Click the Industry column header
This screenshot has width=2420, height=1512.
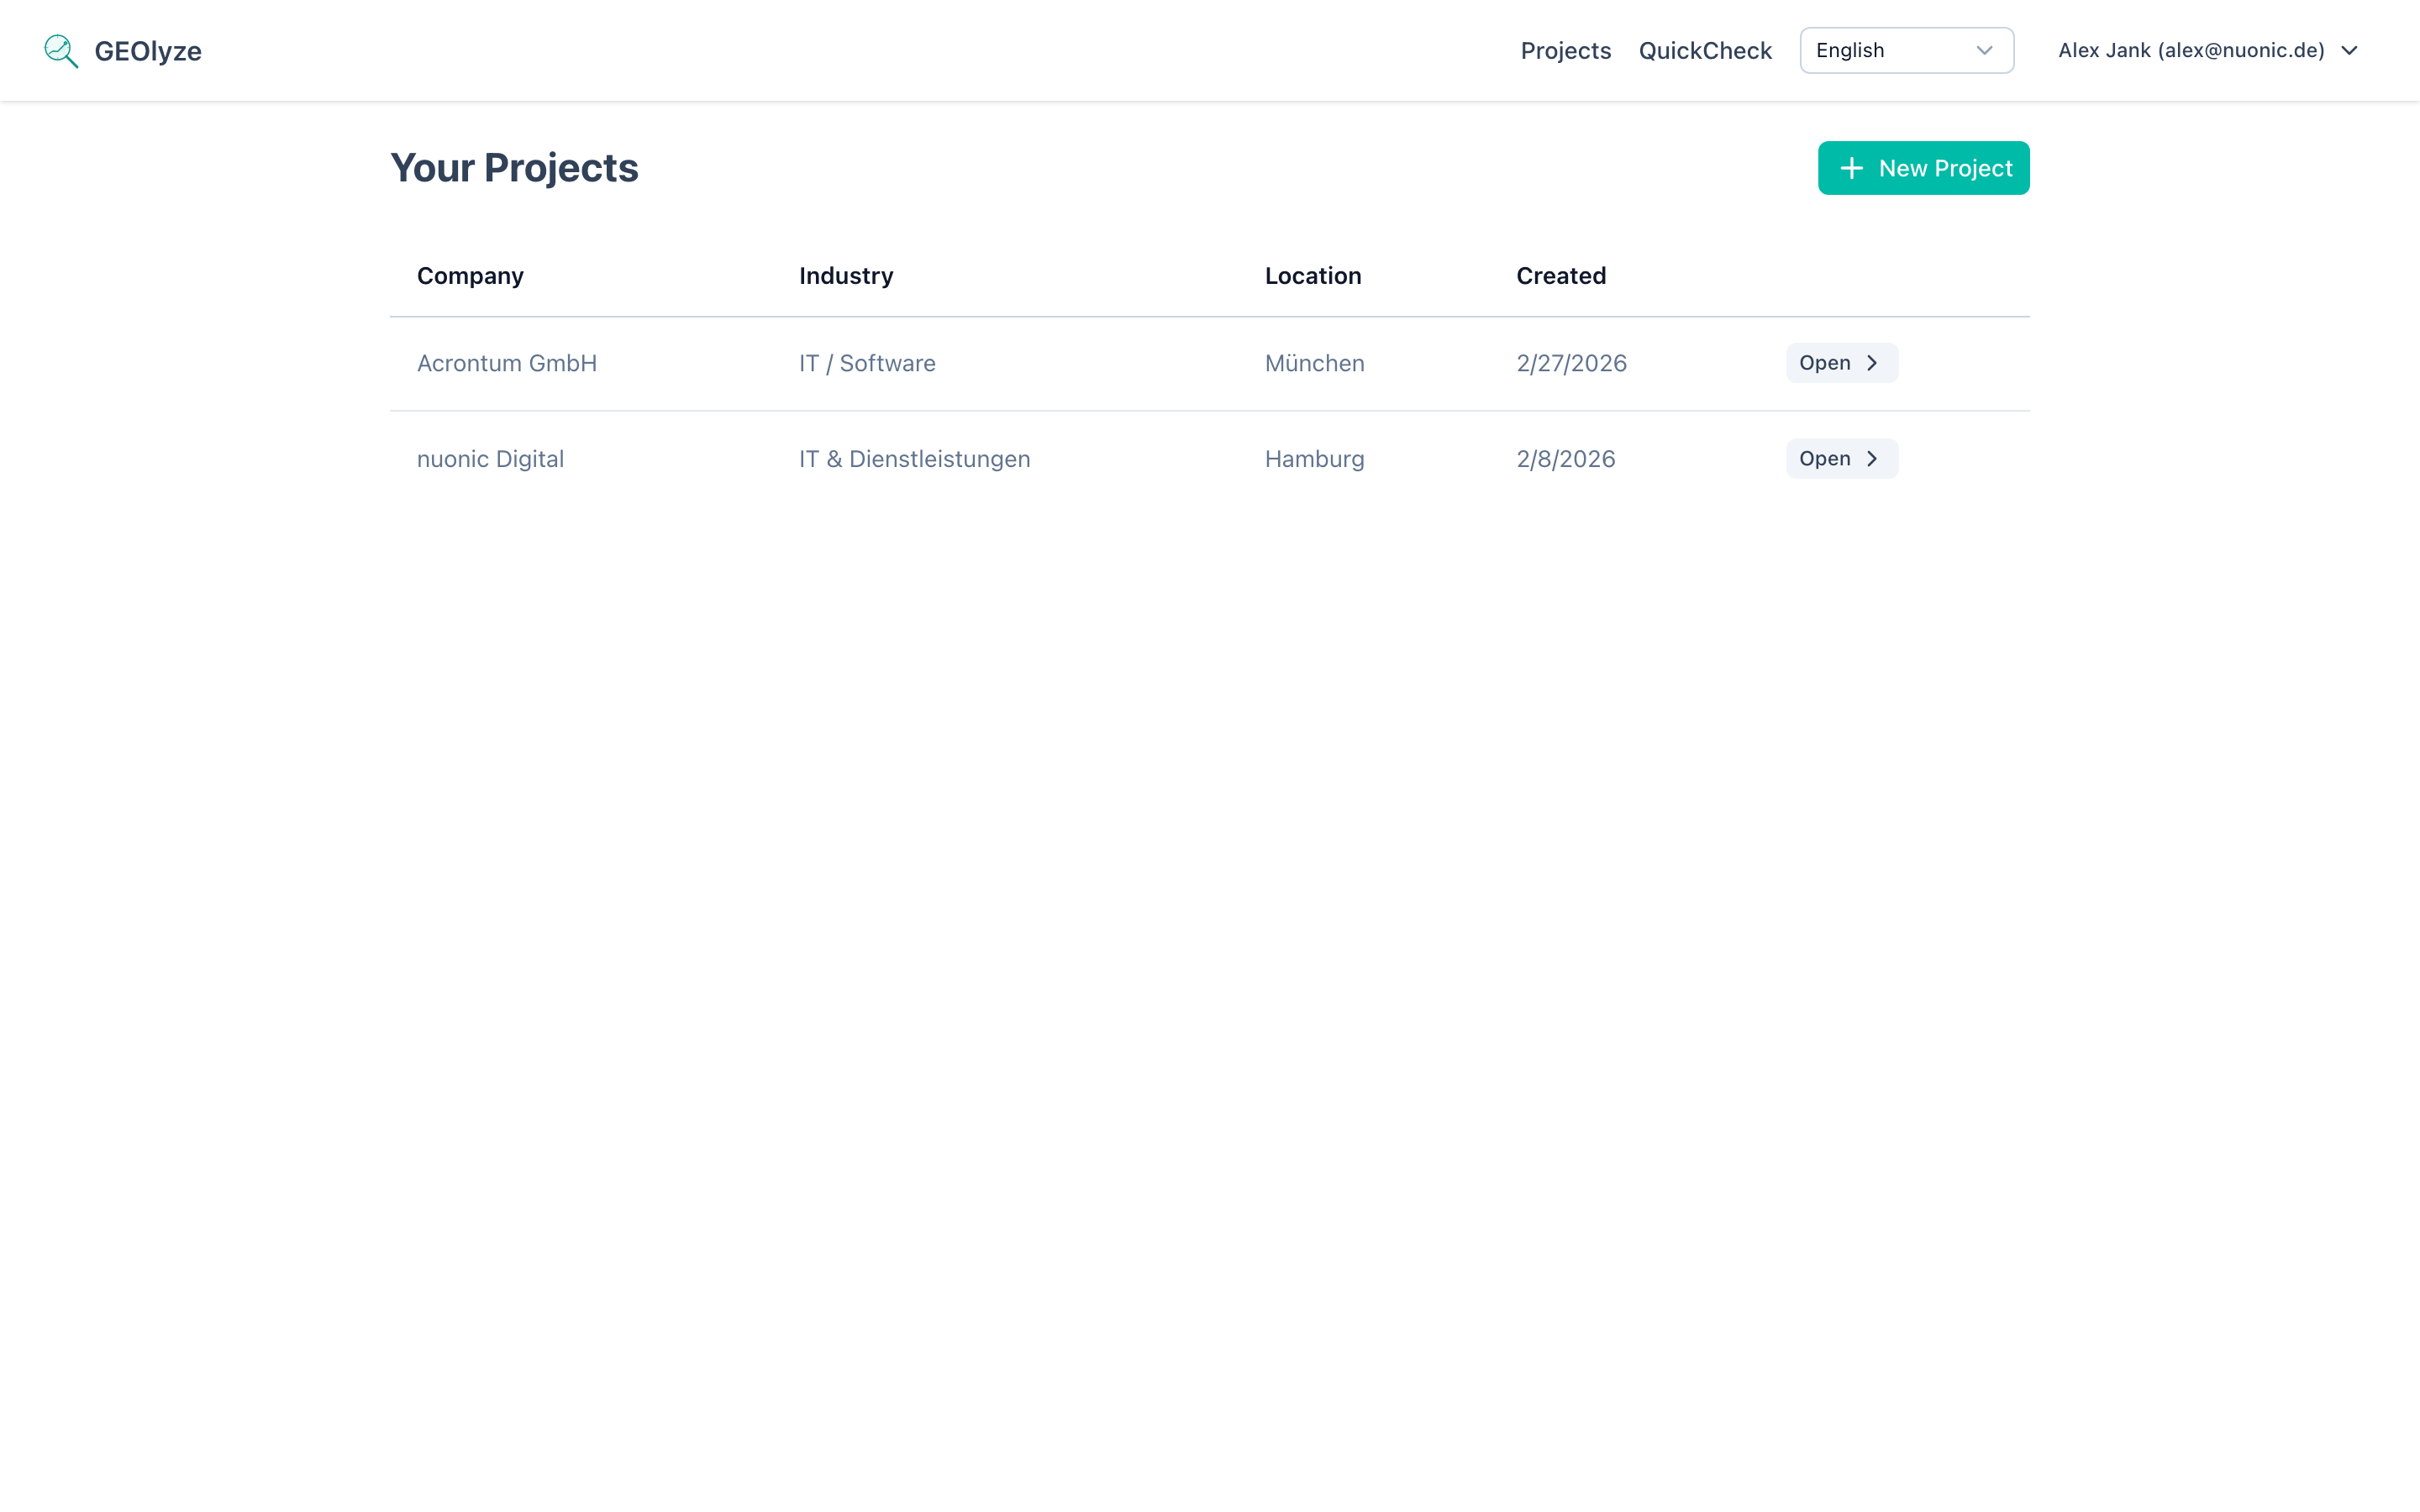(846, 276)
